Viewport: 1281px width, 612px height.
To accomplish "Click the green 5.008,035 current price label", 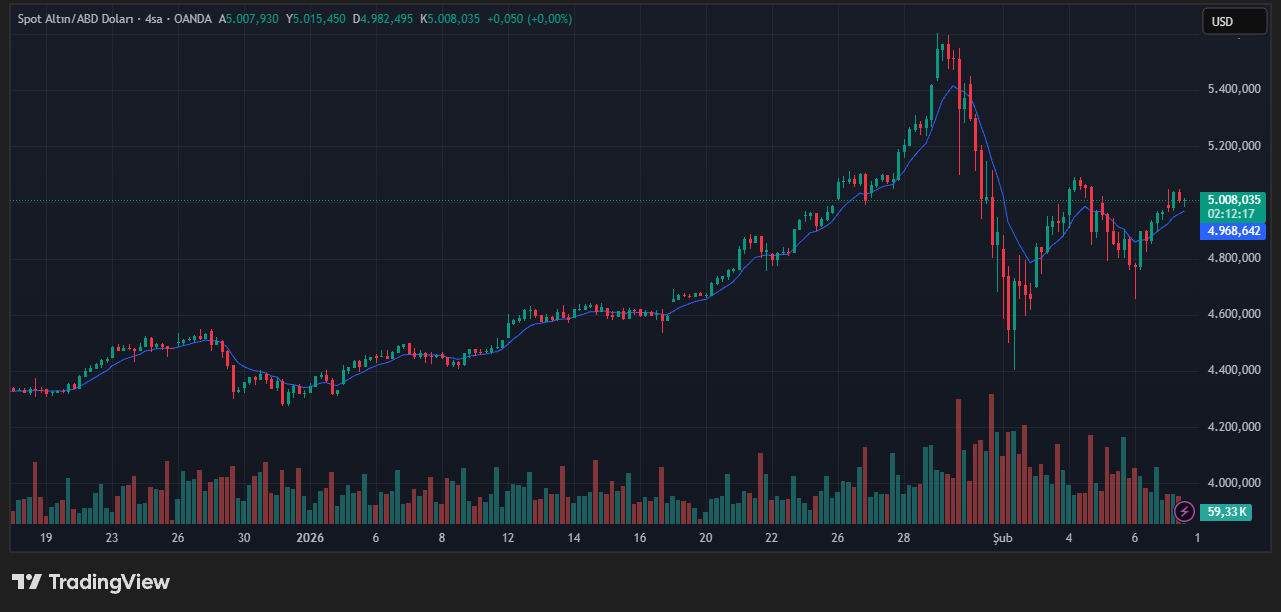I will point(1232,199).
